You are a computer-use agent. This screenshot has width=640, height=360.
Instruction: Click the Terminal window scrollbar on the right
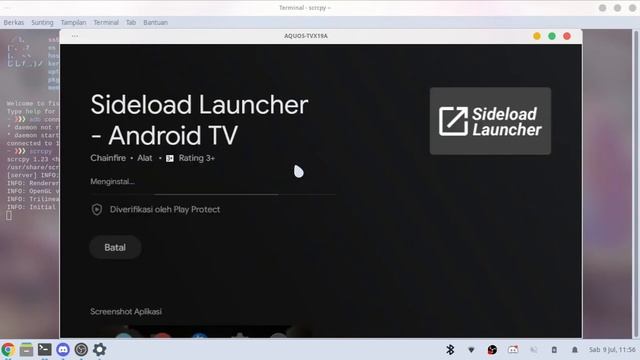click(x=636, y=184)
